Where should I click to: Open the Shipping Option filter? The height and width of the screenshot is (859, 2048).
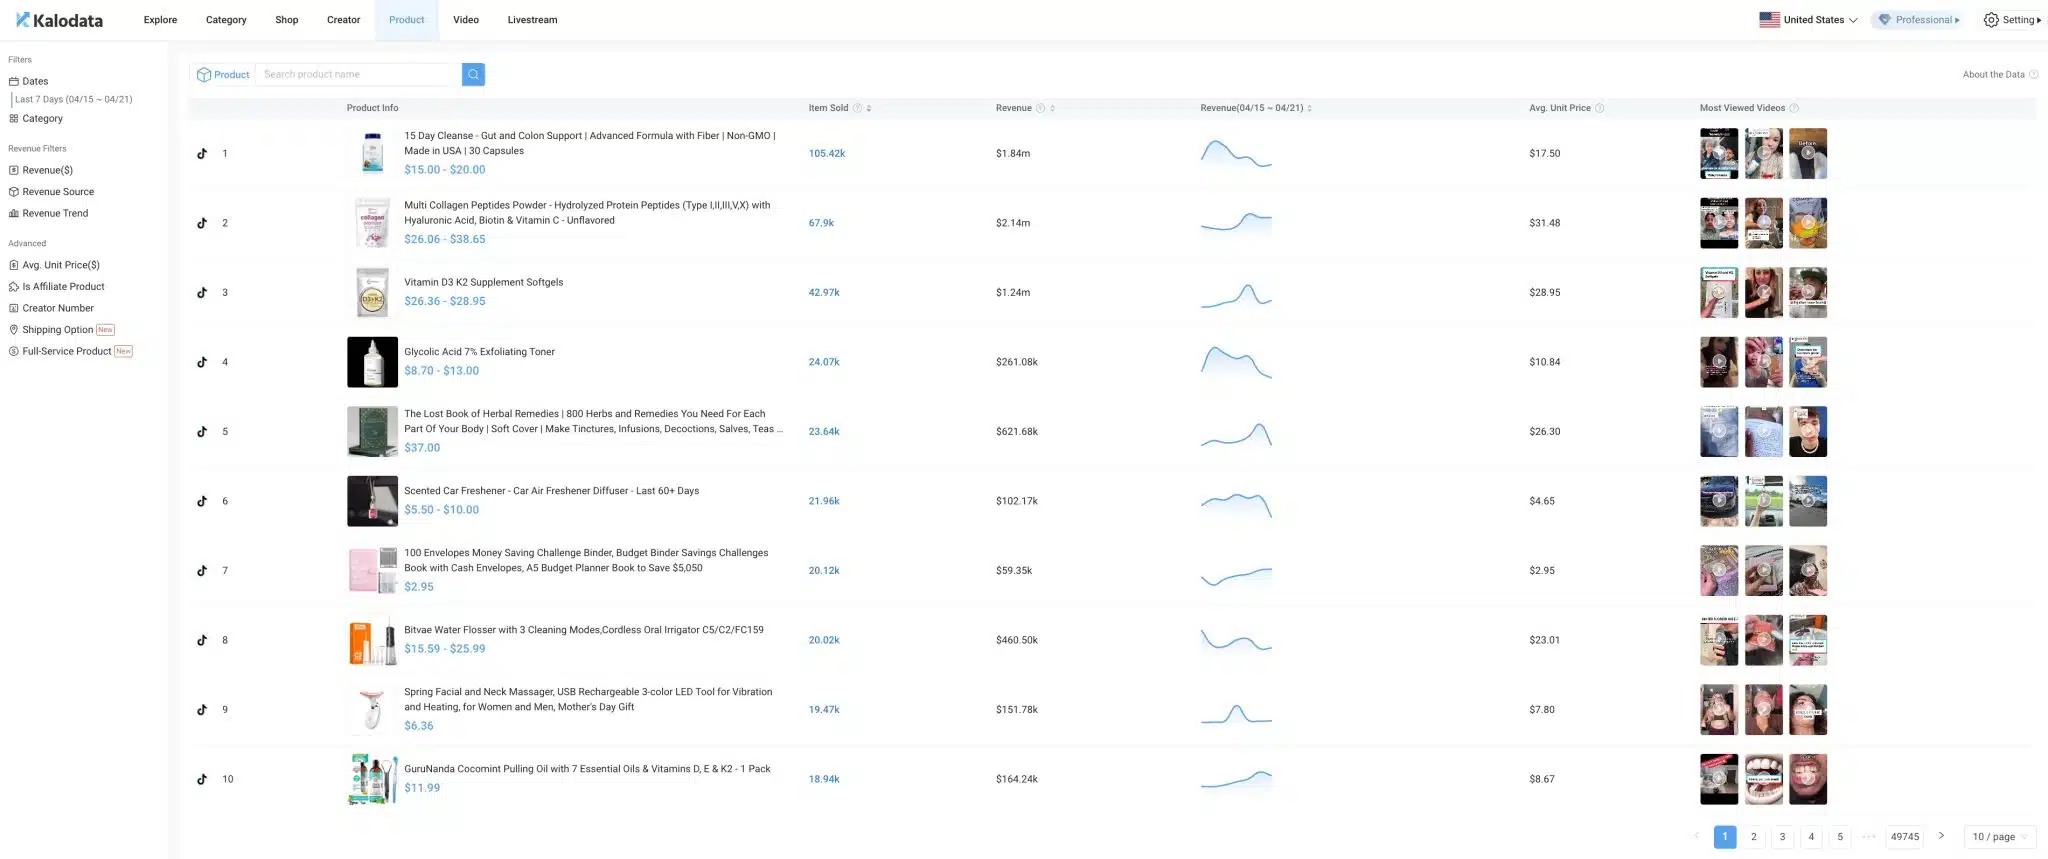tap(58, 330)
